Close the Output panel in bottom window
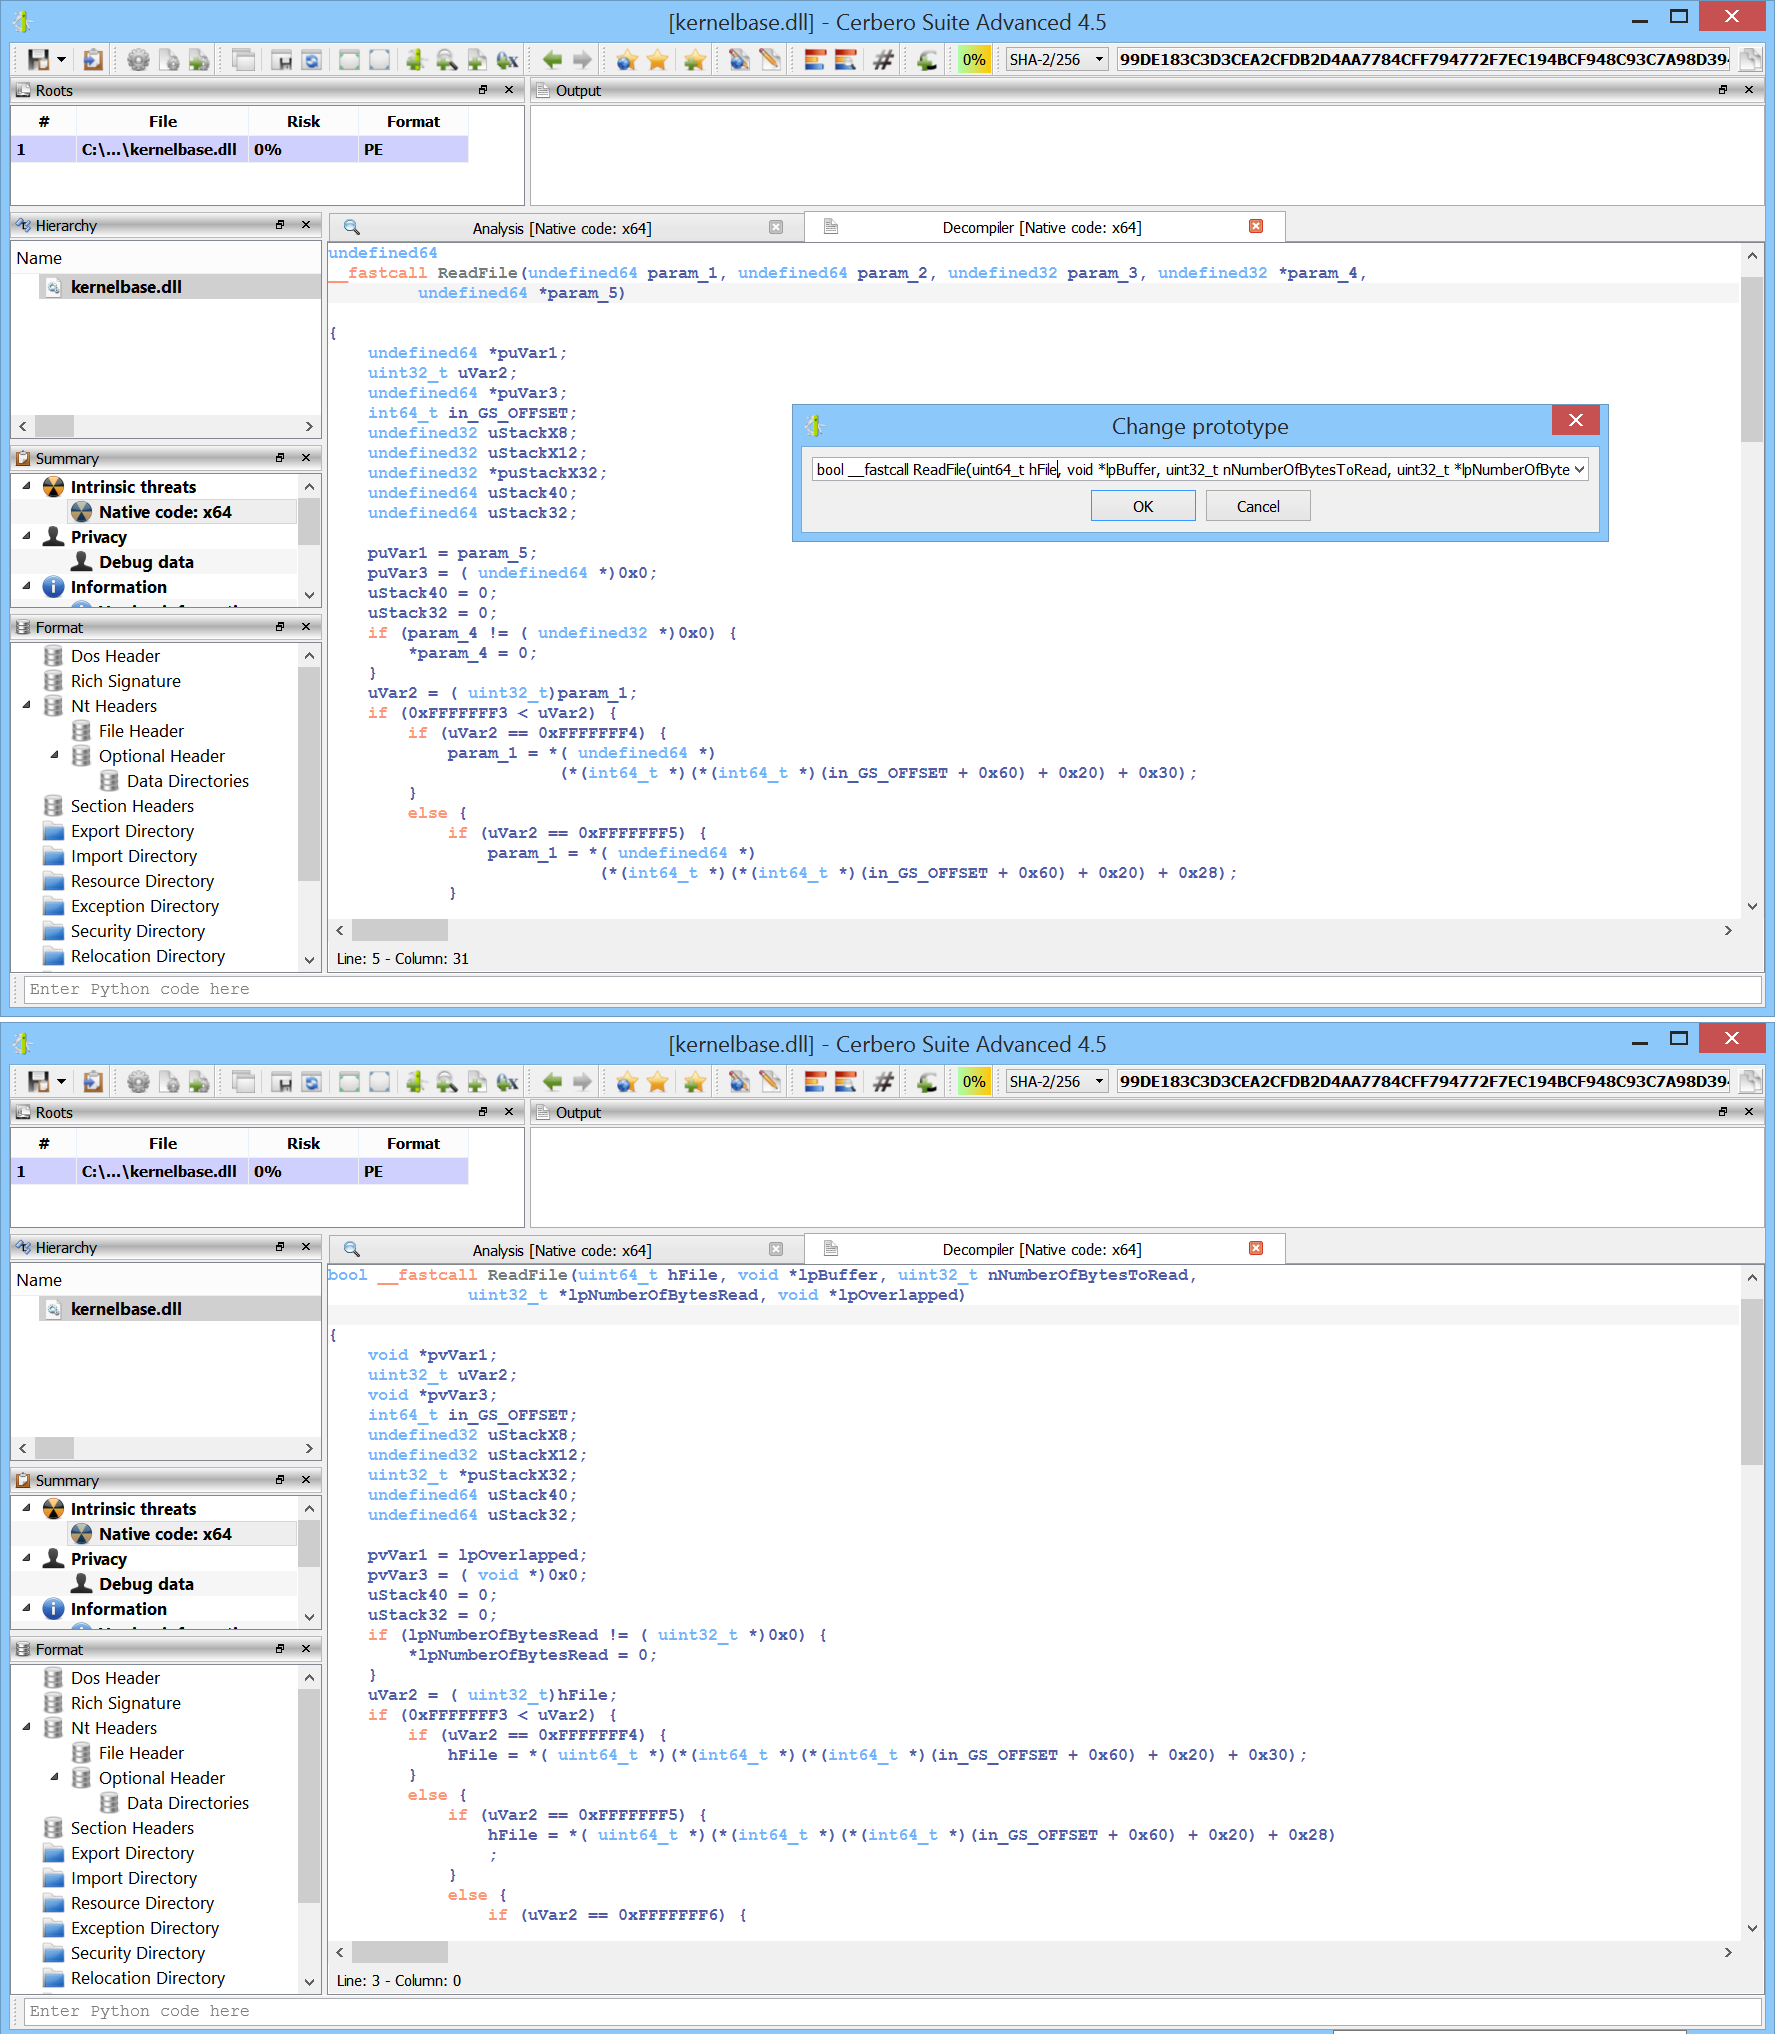 tap(1749, 1112)
